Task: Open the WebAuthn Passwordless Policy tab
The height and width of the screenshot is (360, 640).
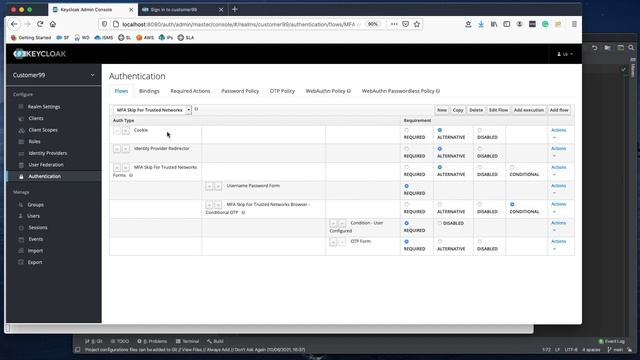Action: (398, 91)
